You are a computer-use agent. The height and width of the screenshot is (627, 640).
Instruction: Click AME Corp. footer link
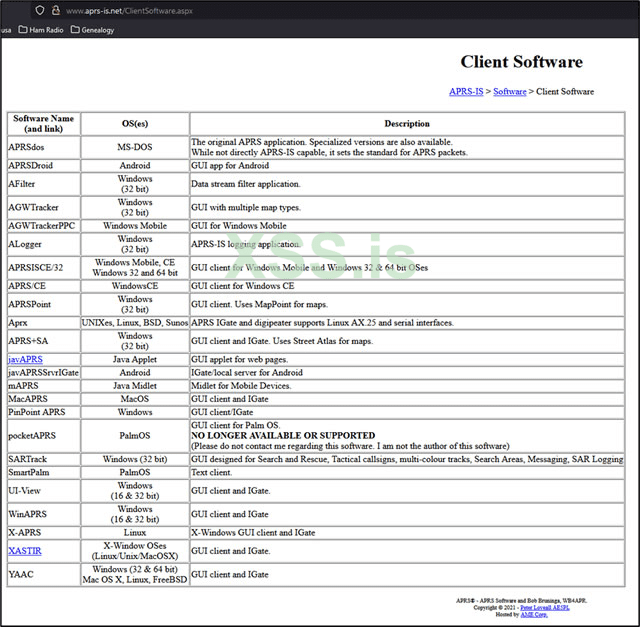pyautogui.click(x=533, y=614)
